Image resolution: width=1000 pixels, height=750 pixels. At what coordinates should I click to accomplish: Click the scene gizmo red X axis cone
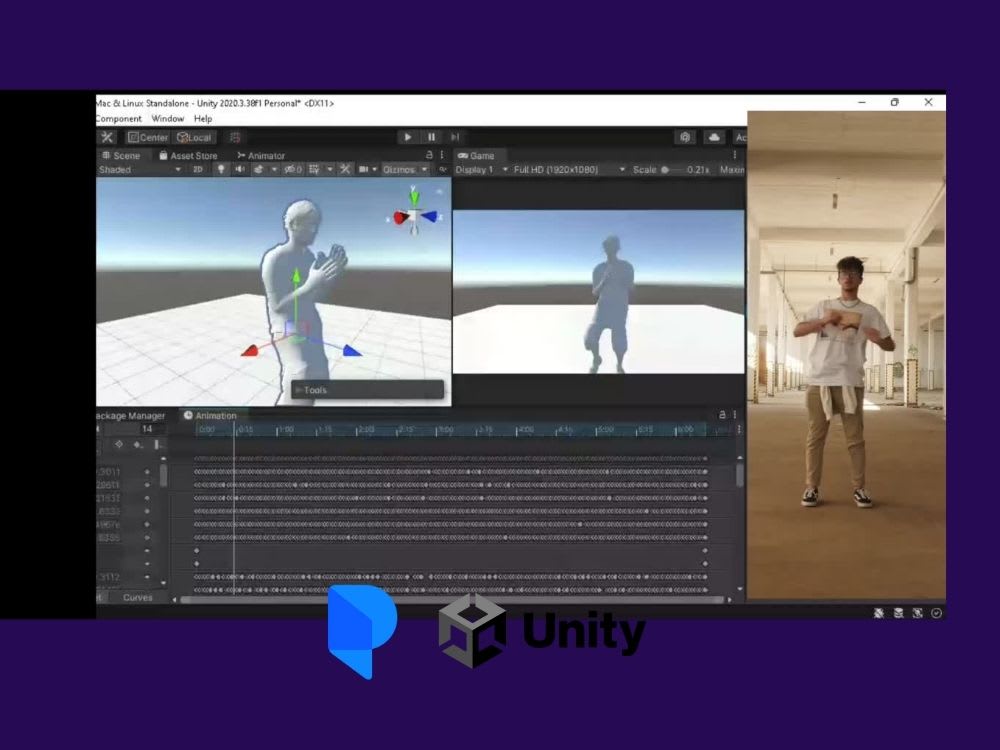coord(401,218)
